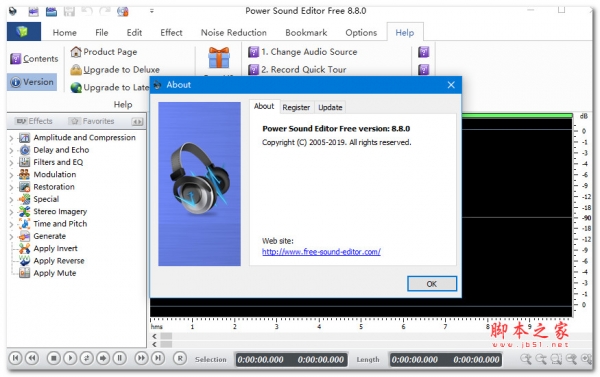The image size is (600, 377).
Task: Click the Undo arrow in quick toolbar
Action: point(87,11)
